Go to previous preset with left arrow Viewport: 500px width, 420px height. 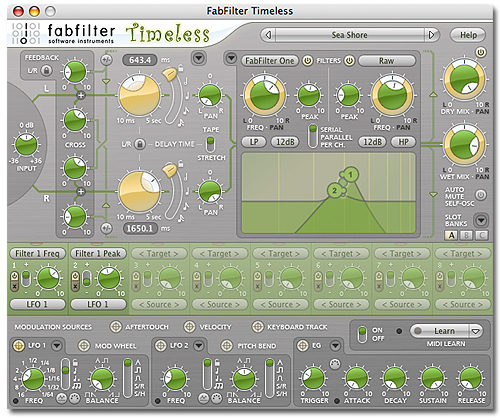click(x=269, y=35)
